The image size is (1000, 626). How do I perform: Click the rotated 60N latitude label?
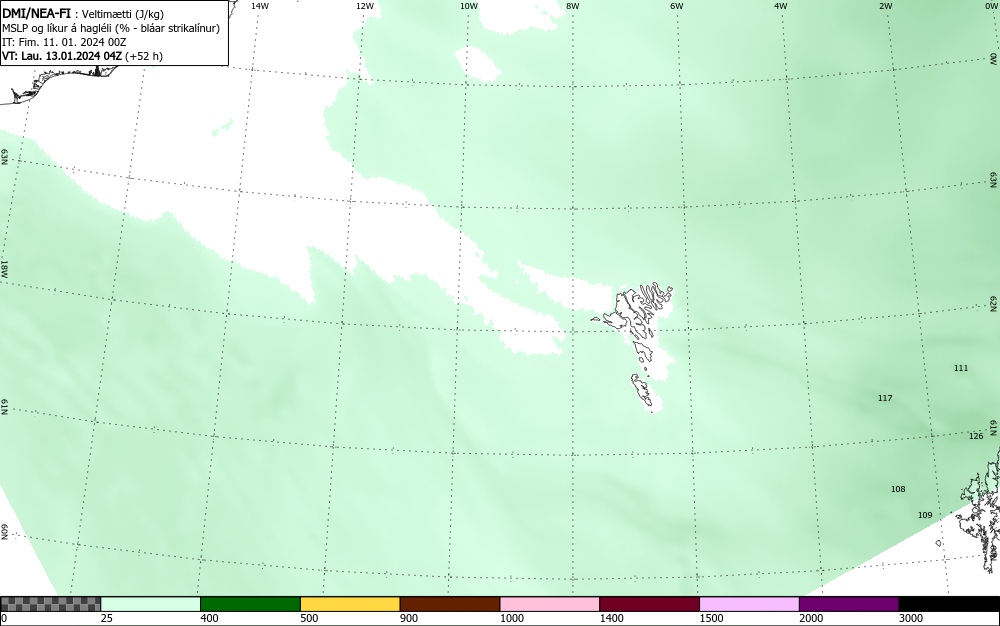pyautogui.click(x=4, y=532)
